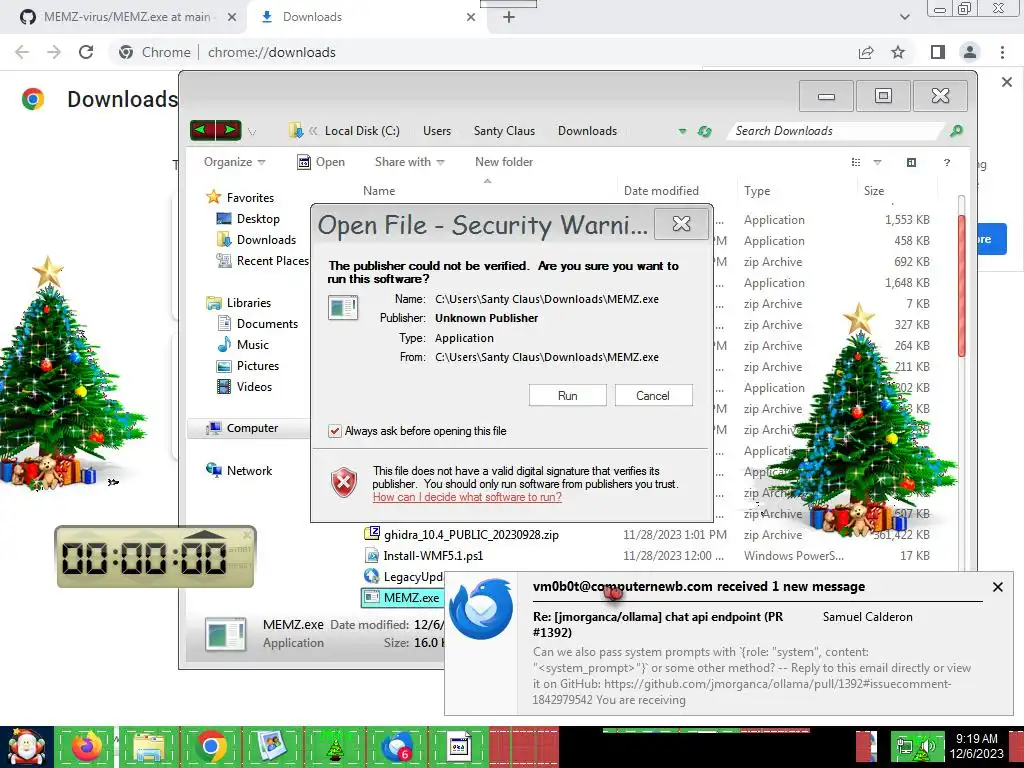Change view using the view icon
The height and width of the screenshot is (768, 1024).
(856, 162)
